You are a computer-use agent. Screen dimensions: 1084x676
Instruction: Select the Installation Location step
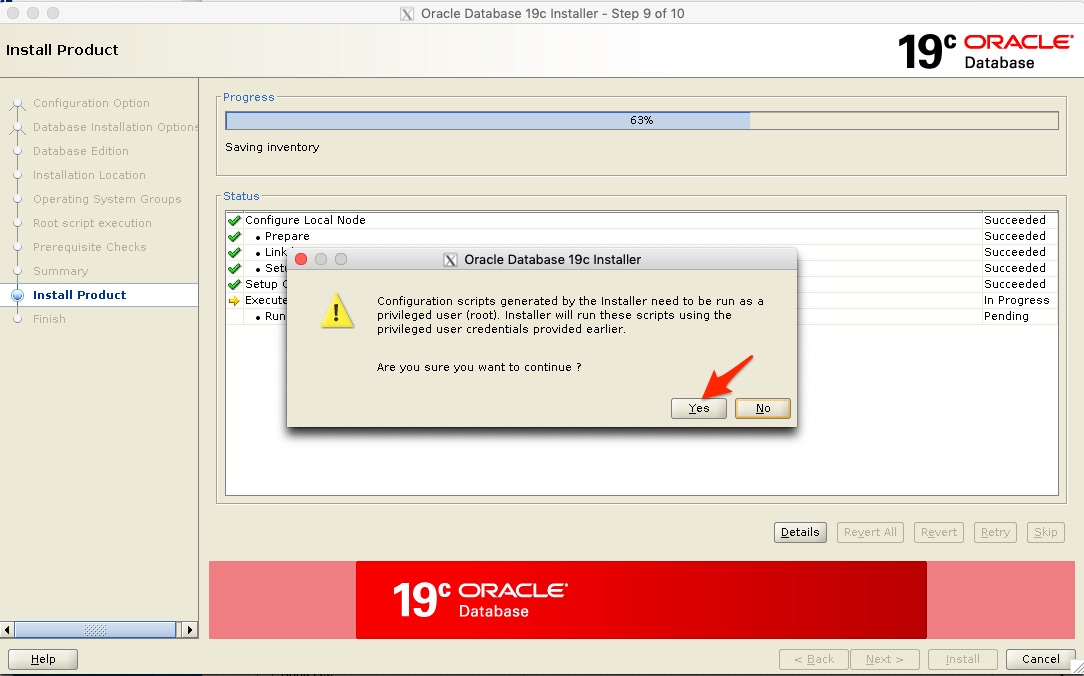[89, 176]
